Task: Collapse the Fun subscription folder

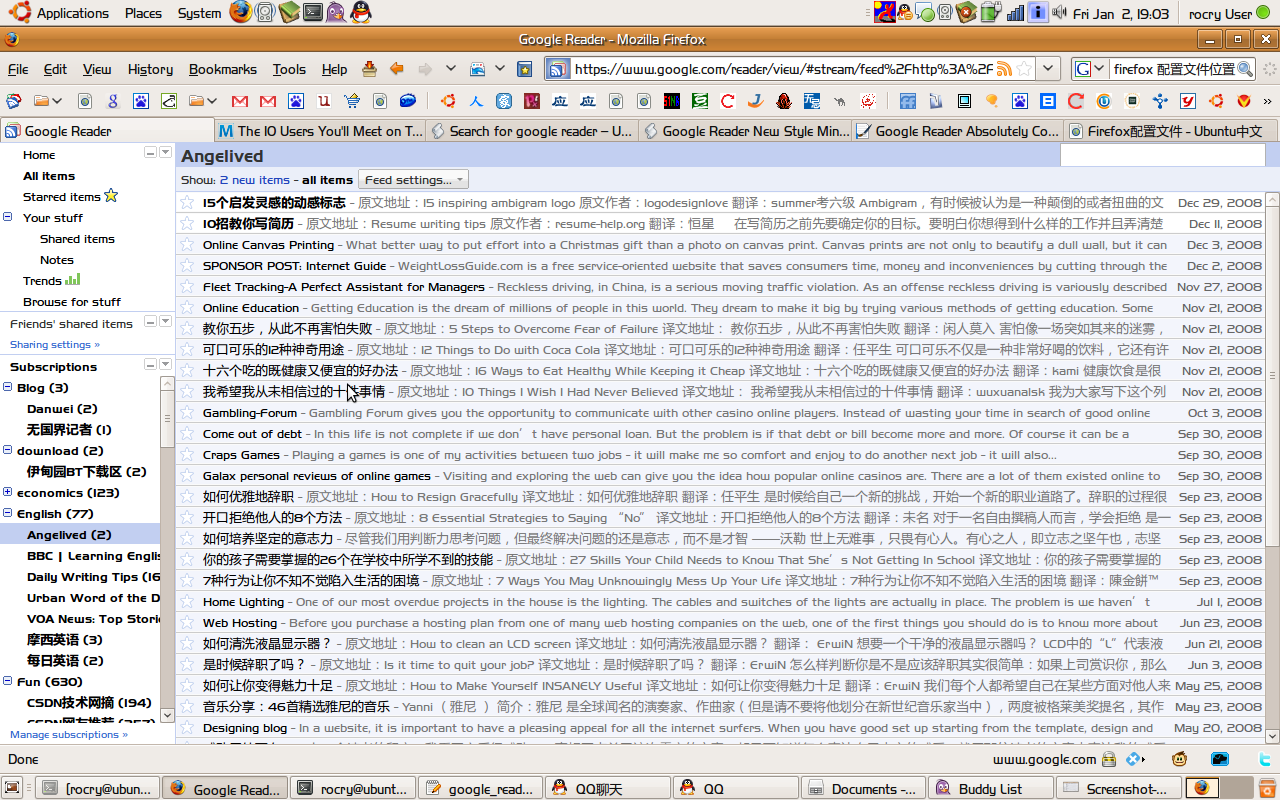Action: (8, 681)
